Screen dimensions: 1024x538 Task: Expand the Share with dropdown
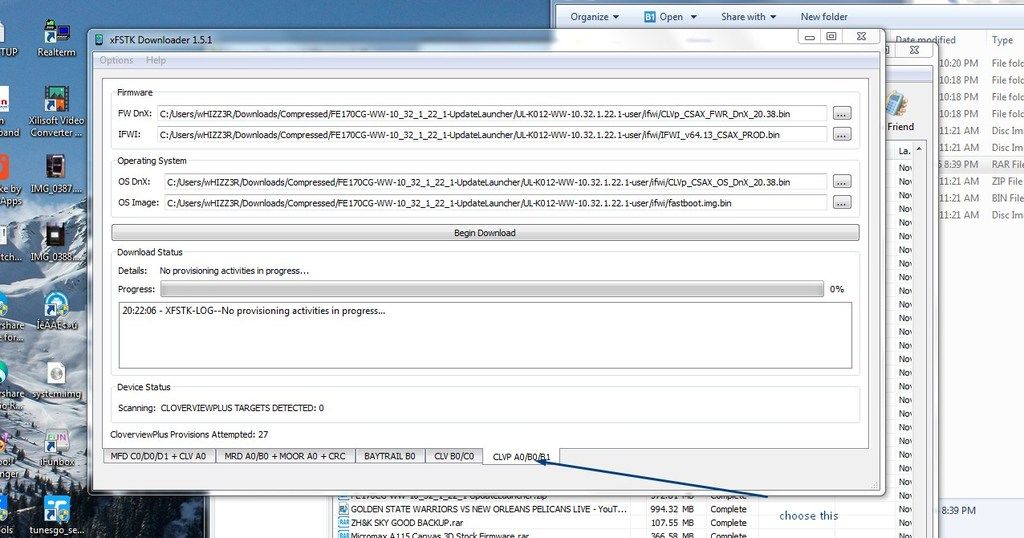pyautogui.click(x=748, y=17)
